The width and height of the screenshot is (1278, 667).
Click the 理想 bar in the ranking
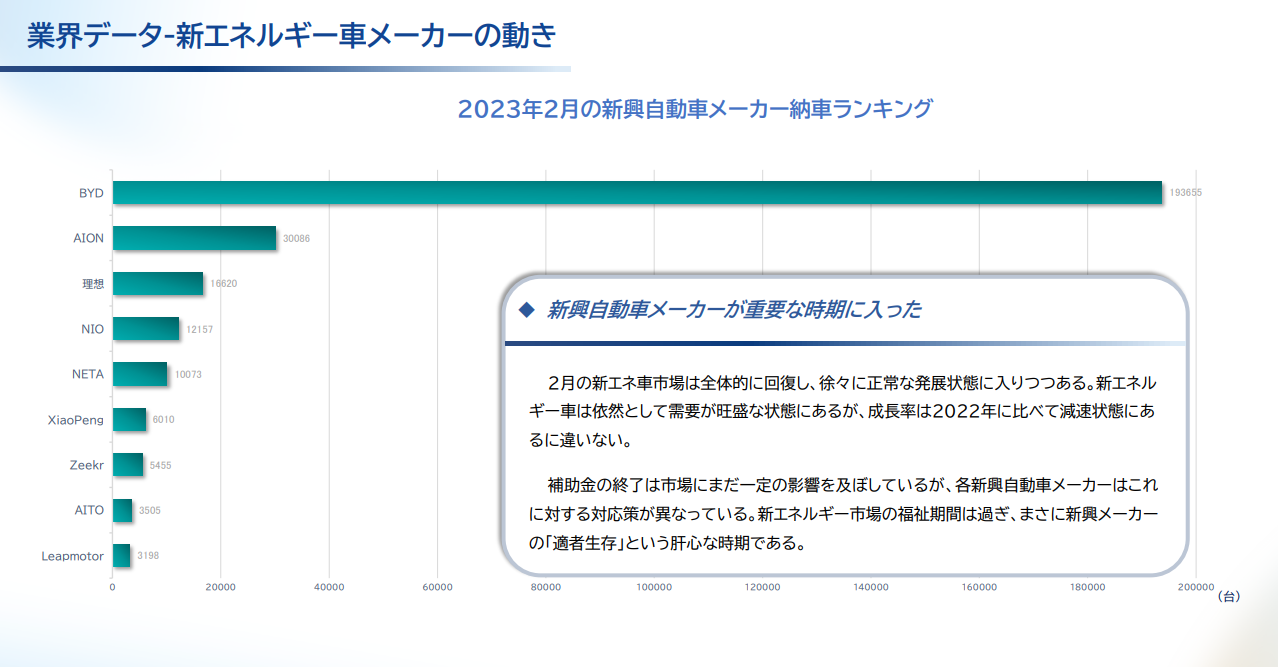(158, 284)
